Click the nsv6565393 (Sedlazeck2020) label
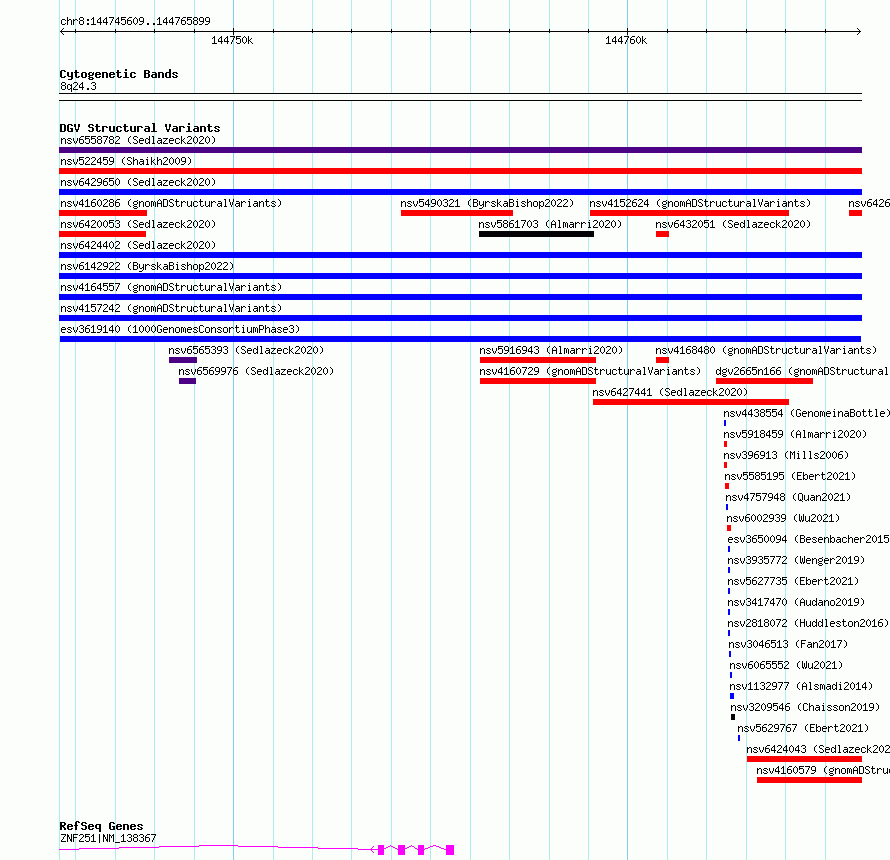The height and width of the screenshot is (860, 890). click(246, 350)
